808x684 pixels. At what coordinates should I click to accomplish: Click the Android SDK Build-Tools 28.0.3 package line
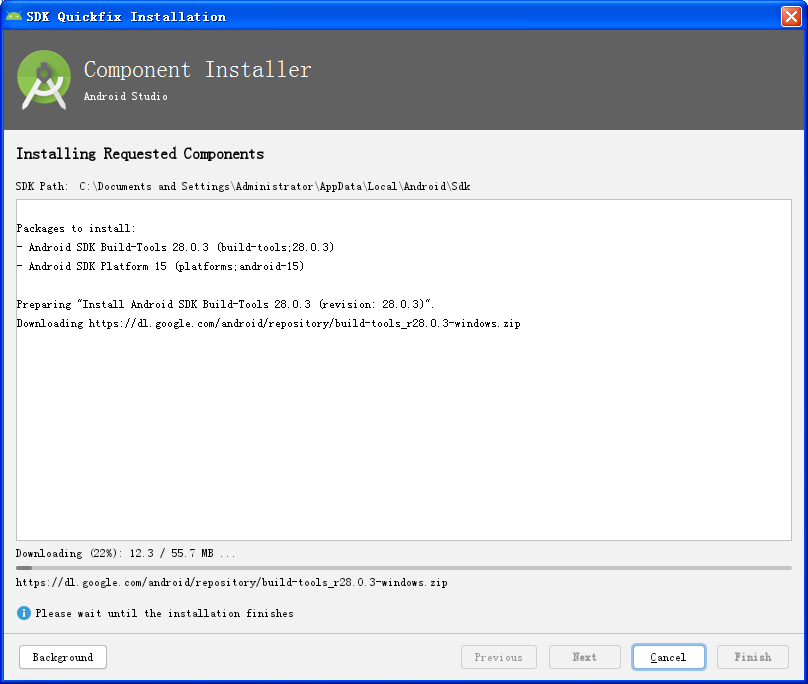(175, 247)
